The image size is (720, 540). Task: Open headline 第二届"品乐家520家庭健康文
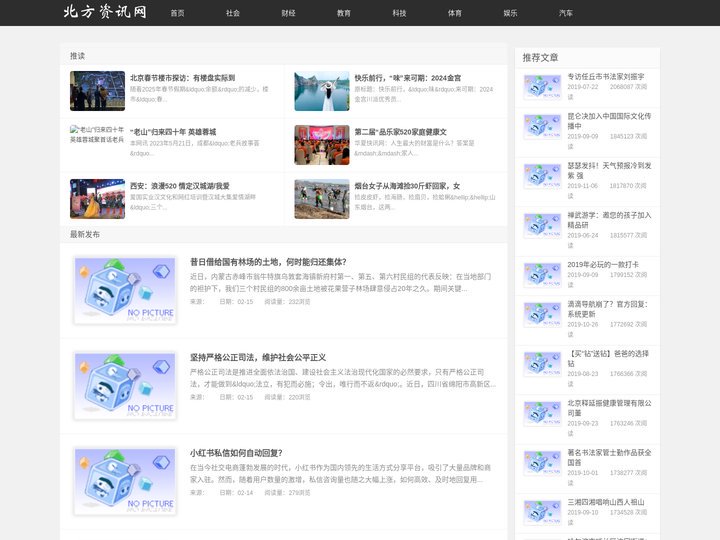pyautogui.click(x=400, y=132)
